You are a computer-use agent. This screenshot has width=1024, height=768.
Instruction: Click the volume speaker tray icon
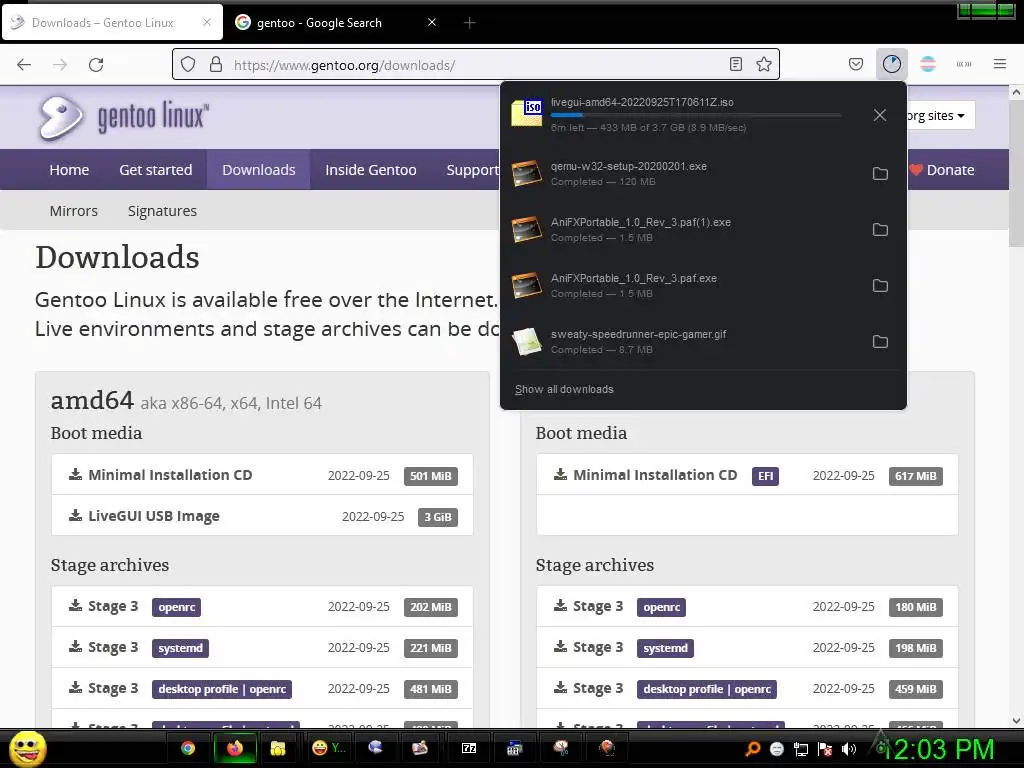[x=848, y=749]
